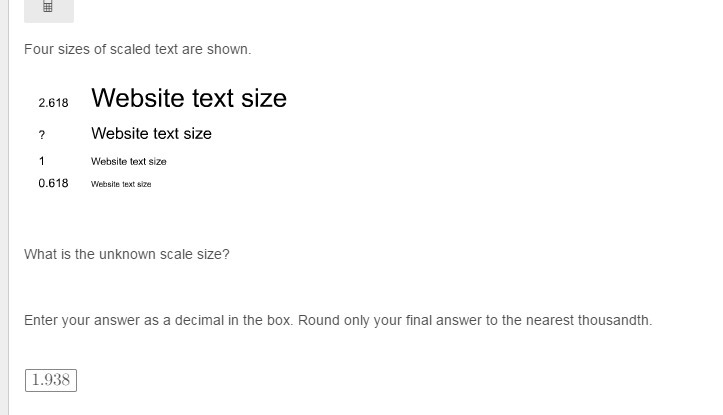Click the second-largest 'Website text size' sample
The image size is (723, 415).
click(x=151, y=133)
